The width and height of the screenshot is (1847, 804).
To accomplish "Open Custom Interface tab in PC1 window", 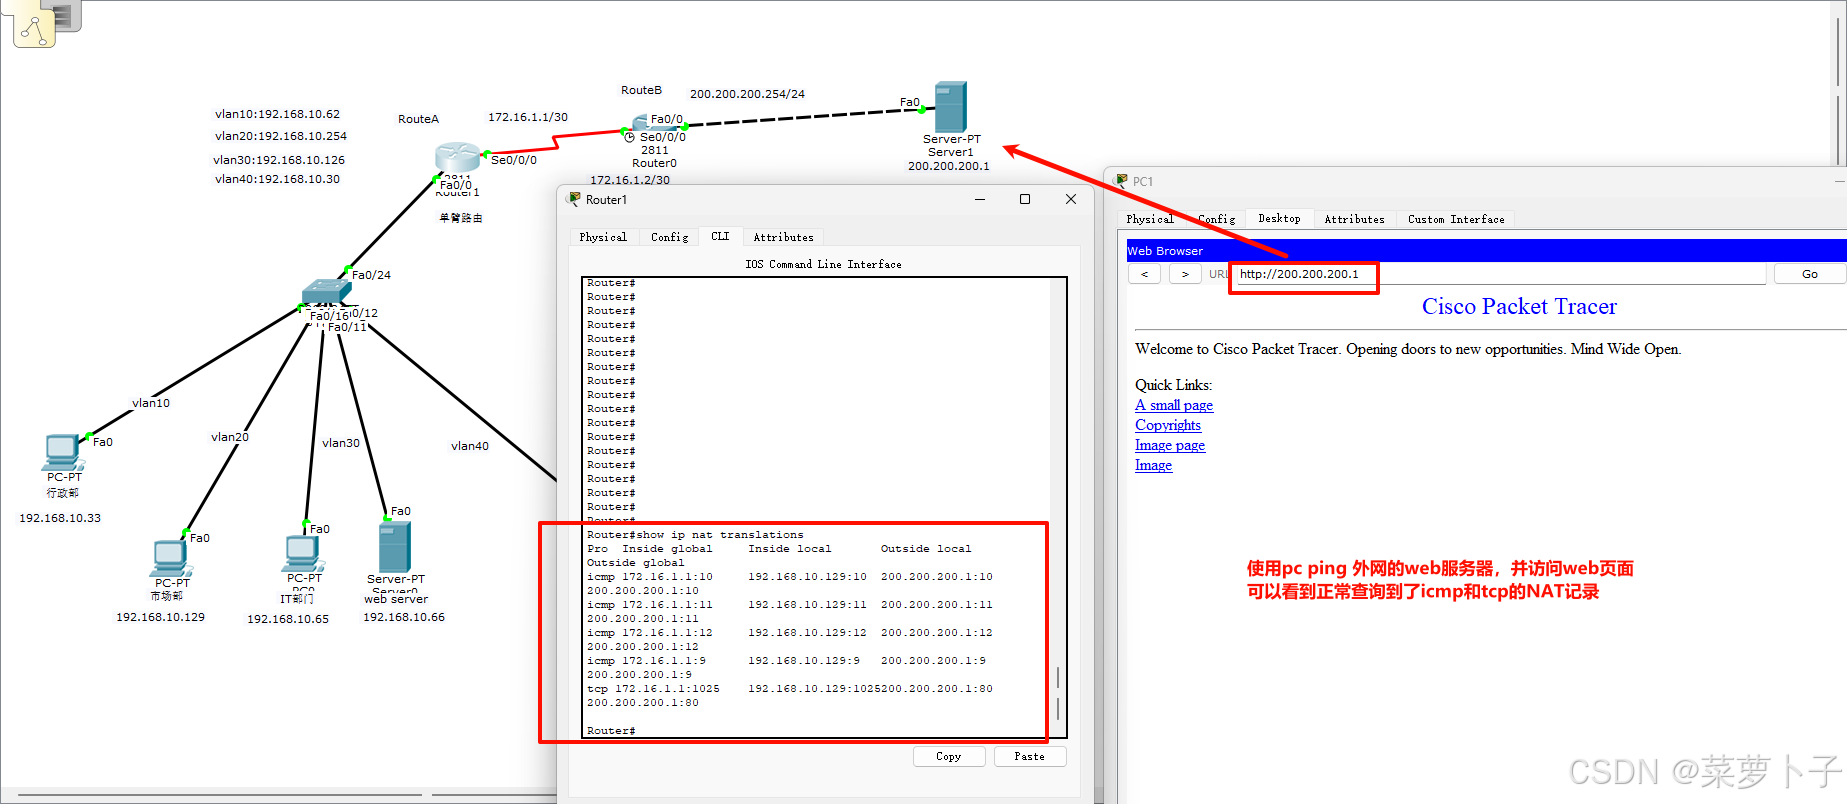I will click(1456, 219).
